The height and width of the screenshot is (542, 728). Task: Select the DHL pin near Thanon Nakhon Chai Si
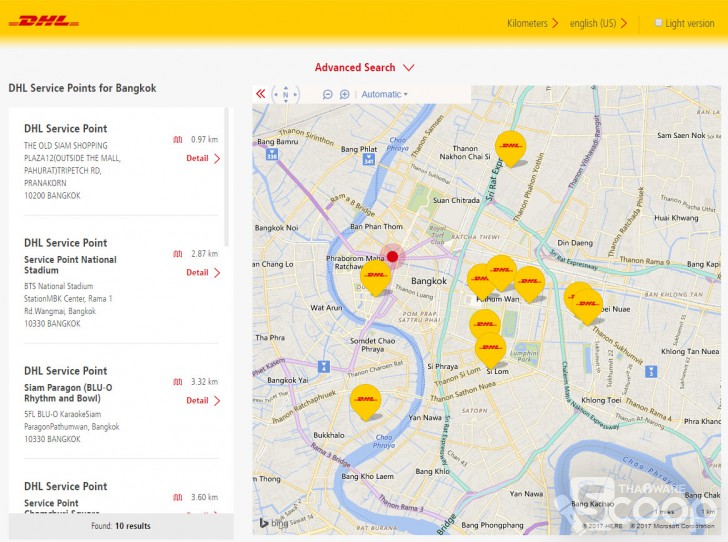click(x=511, y=148)
